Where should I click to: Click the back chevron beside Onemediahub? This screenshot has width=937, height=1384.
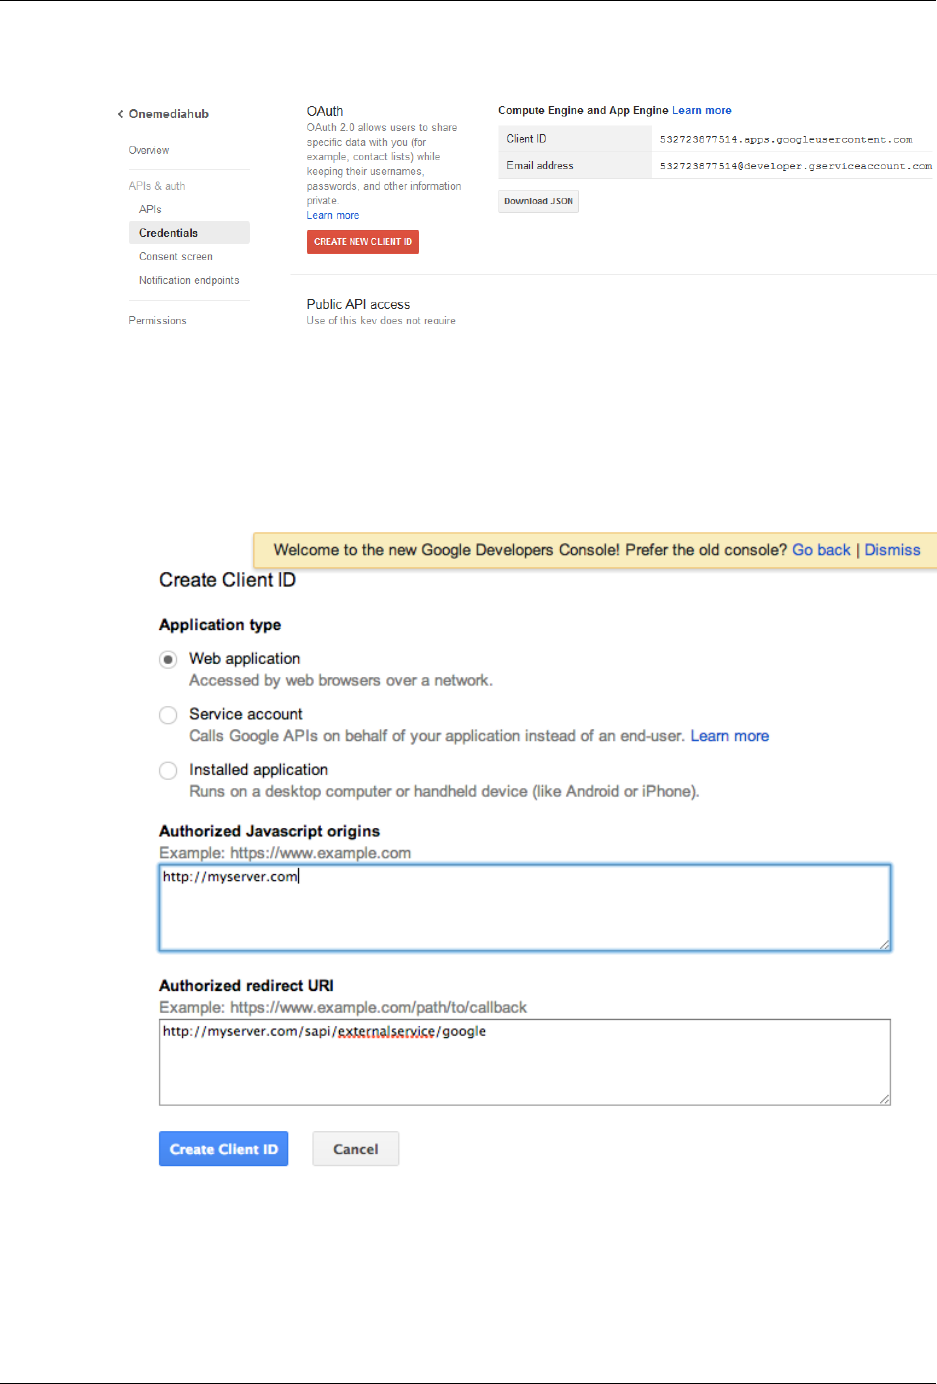[120, 114]
